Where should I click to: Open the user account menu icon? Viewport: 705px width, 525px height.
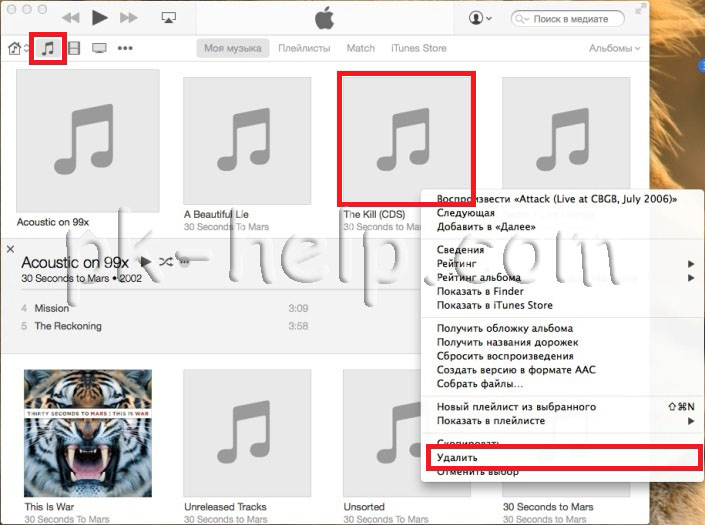pyautogui.click(x=480, y=18)
